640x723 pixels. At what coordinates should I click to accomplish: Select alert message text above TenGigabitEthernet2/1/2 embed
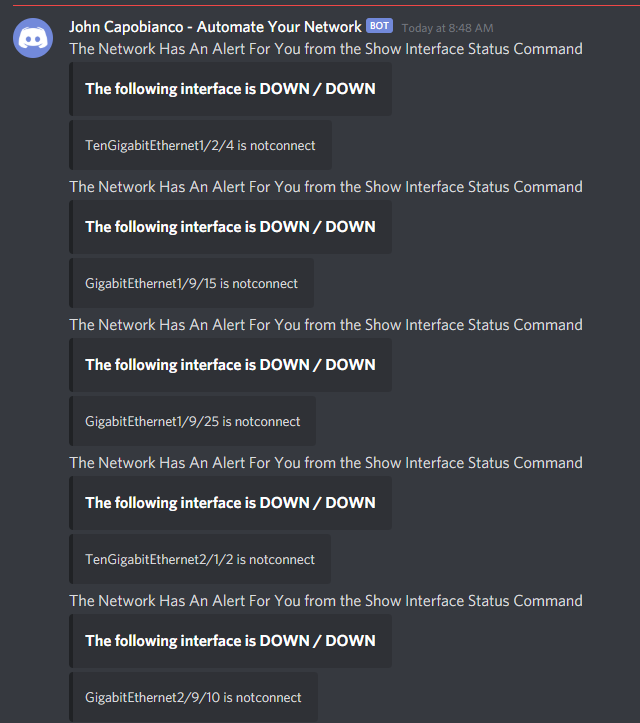coord(326,462)
